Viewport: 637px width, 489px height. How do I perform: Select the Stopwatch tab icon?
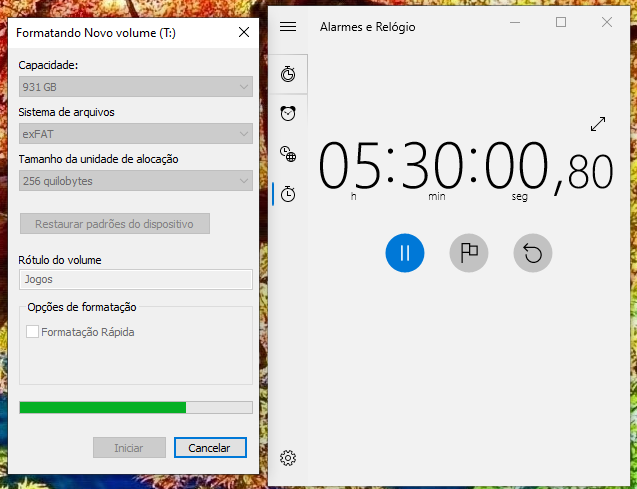[288, 194]
